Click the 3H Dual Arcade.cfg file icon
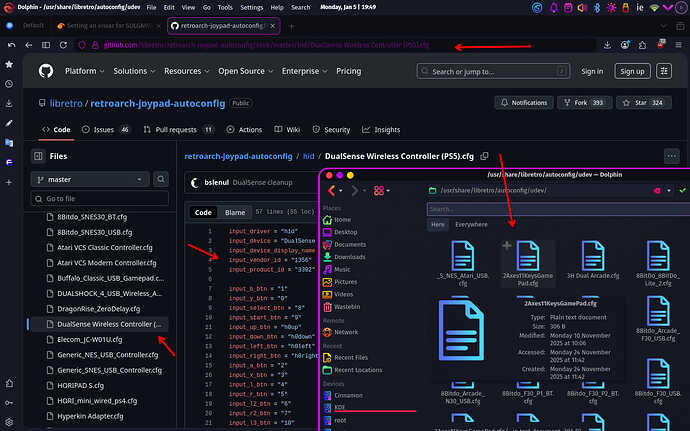The height and width of the screenshot is (431, 690). [x=591, y=254]
